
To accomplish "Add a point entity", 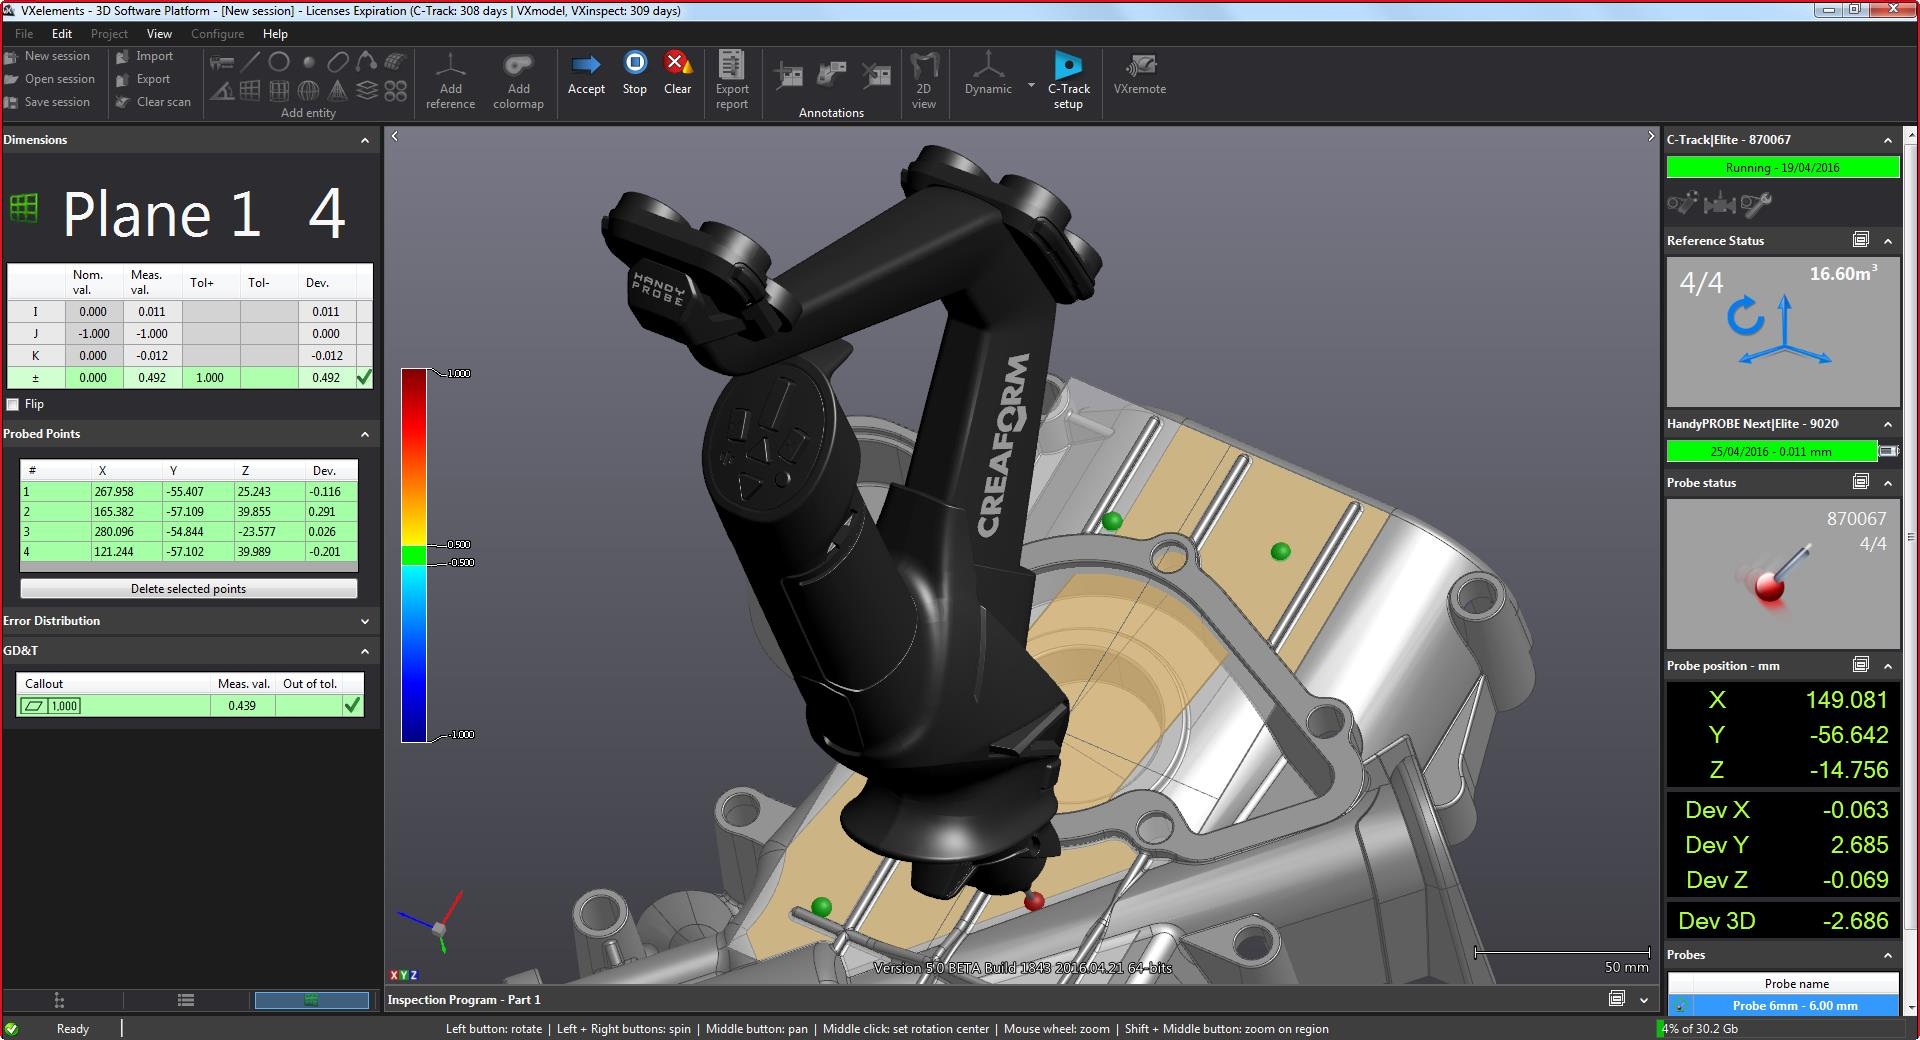I will pos(309,62).
